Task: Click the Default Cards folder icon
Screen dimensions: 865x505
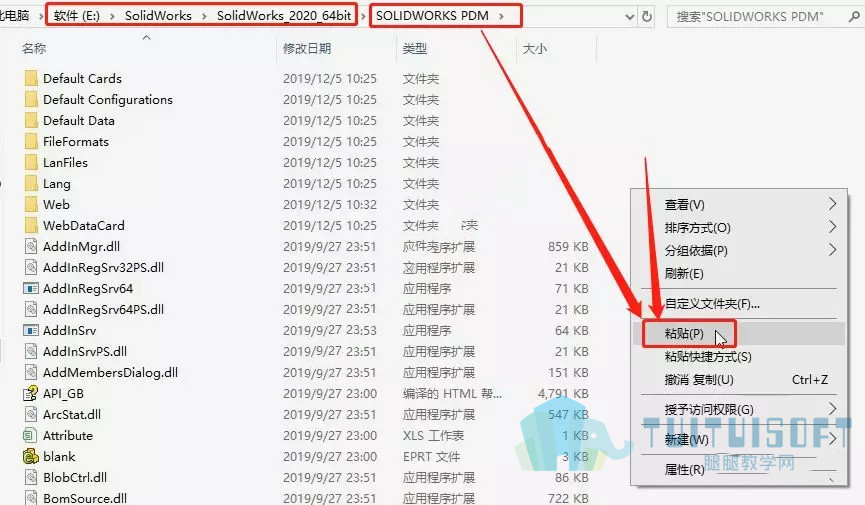Action: click(x=31, y=78)
